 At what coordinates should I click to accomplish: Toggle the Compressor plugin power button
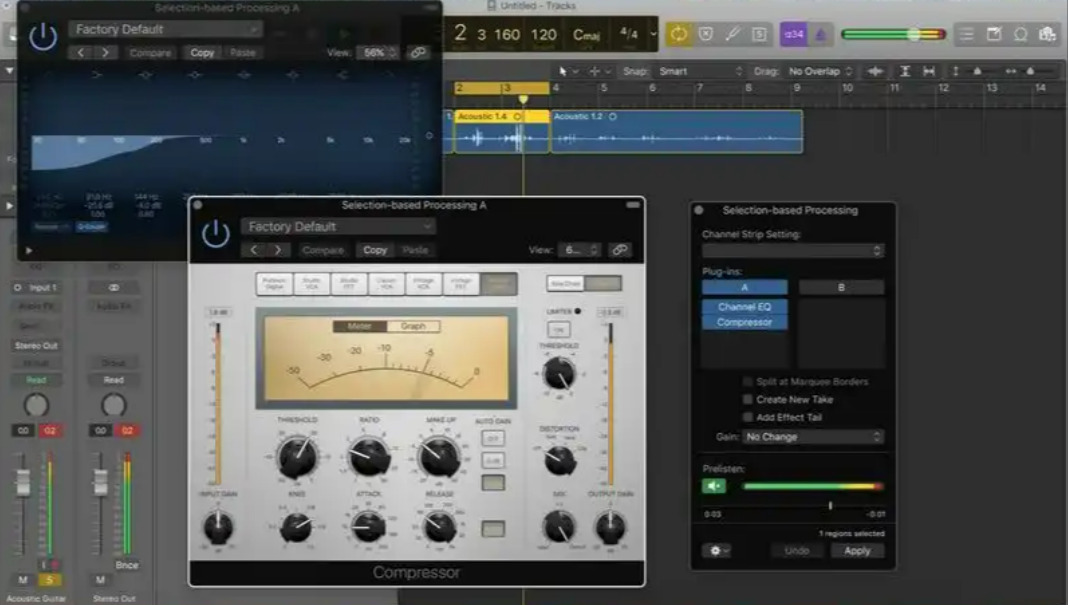216,234
